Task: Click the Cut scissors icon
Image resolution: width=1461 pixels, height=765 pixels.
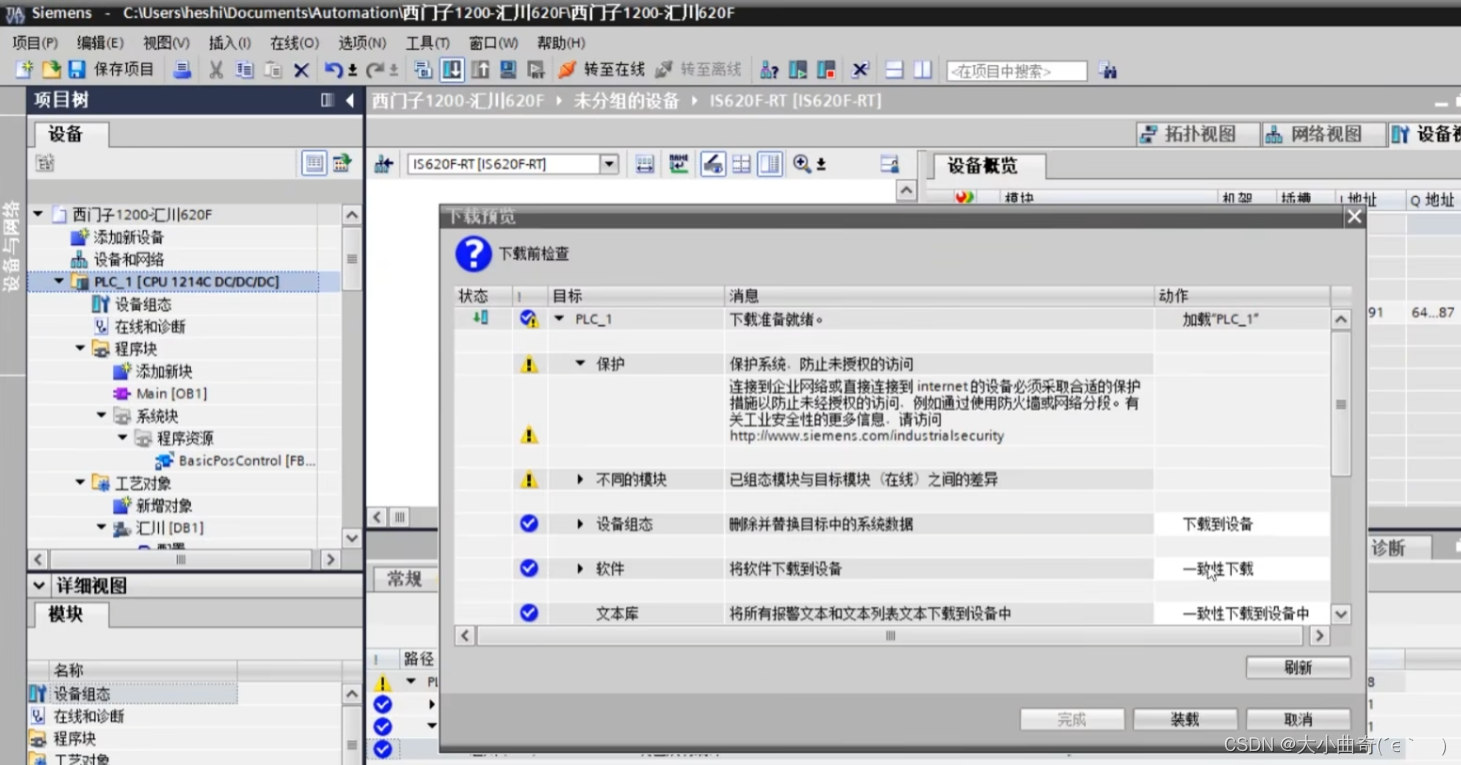Action: 216,70
